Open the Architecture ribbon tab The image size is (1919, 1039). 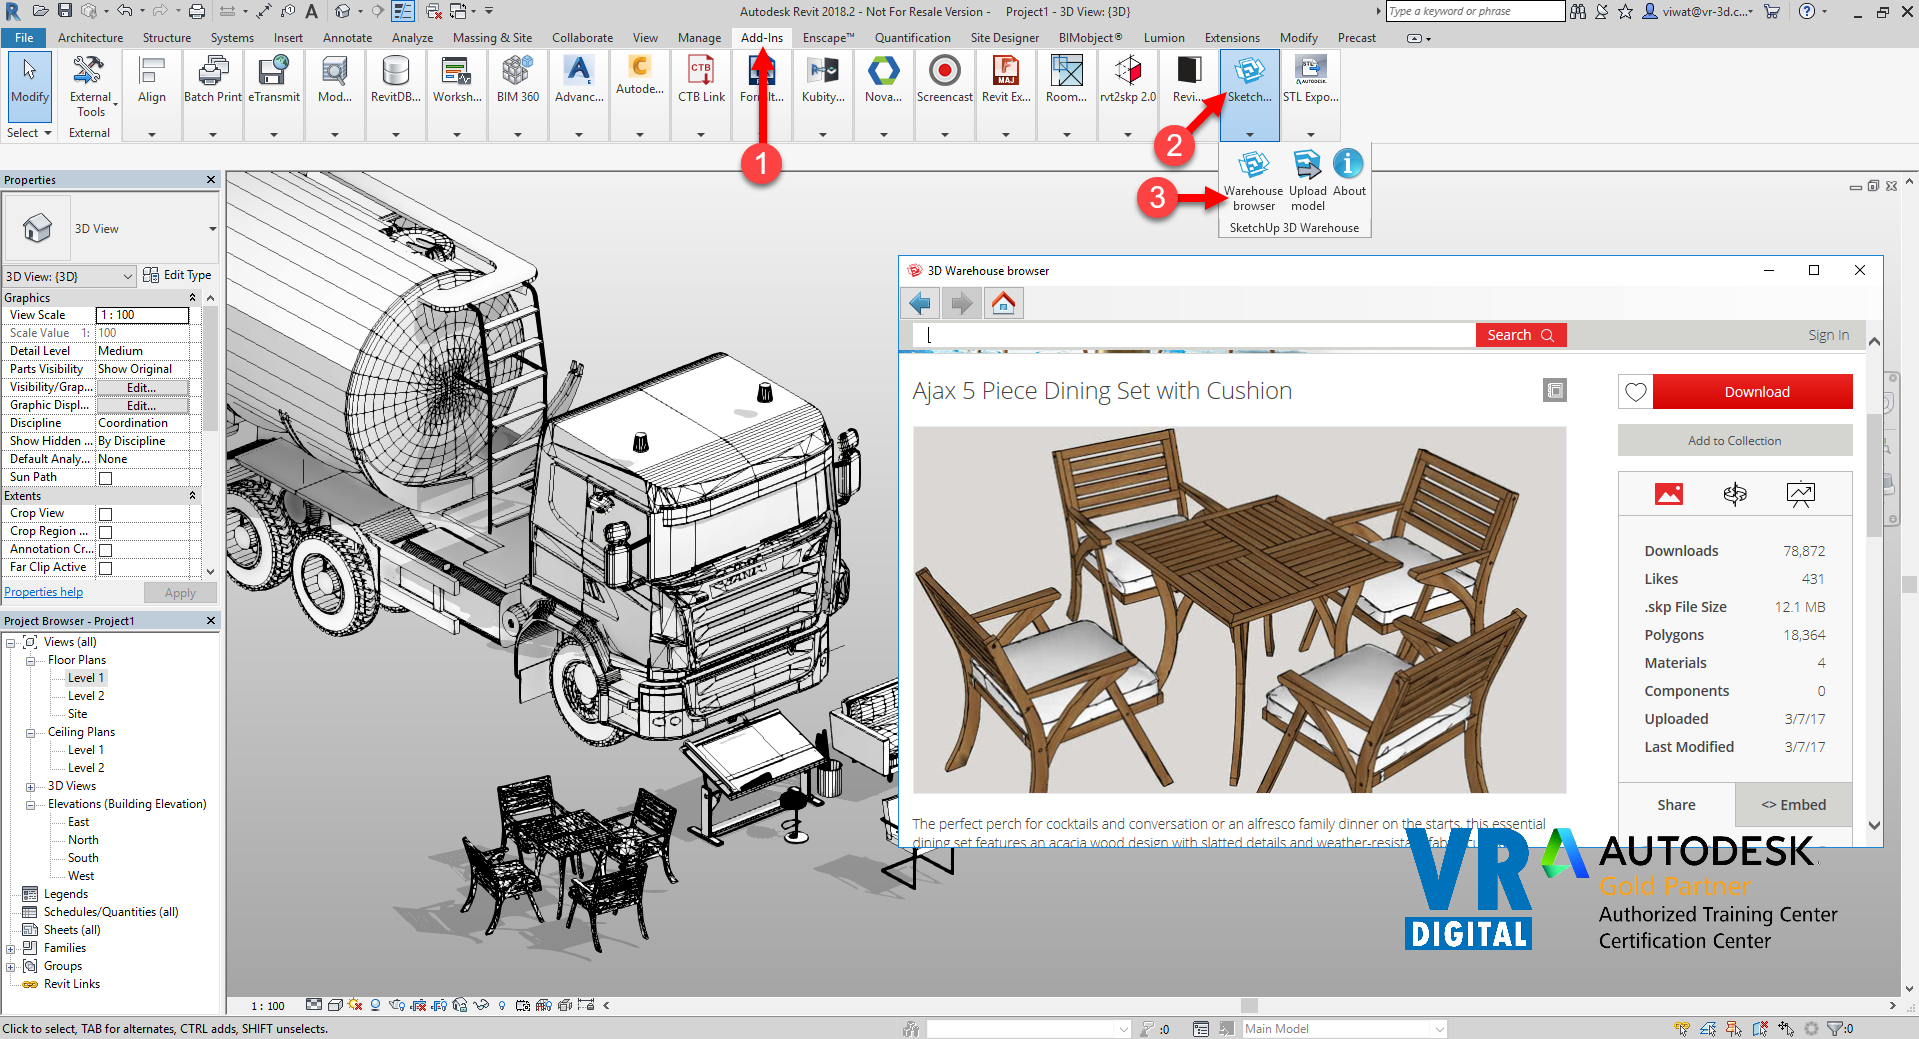[x=90, y=38]
